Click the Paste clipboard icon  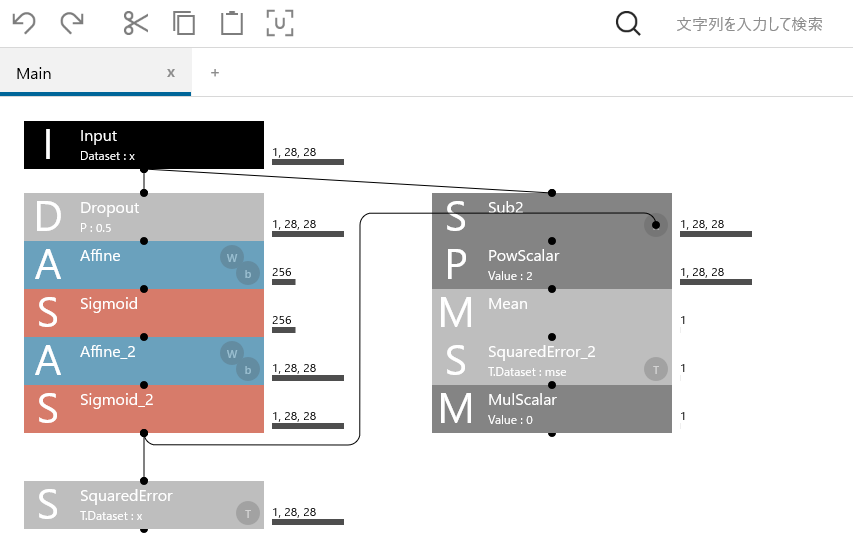[232, 24]
